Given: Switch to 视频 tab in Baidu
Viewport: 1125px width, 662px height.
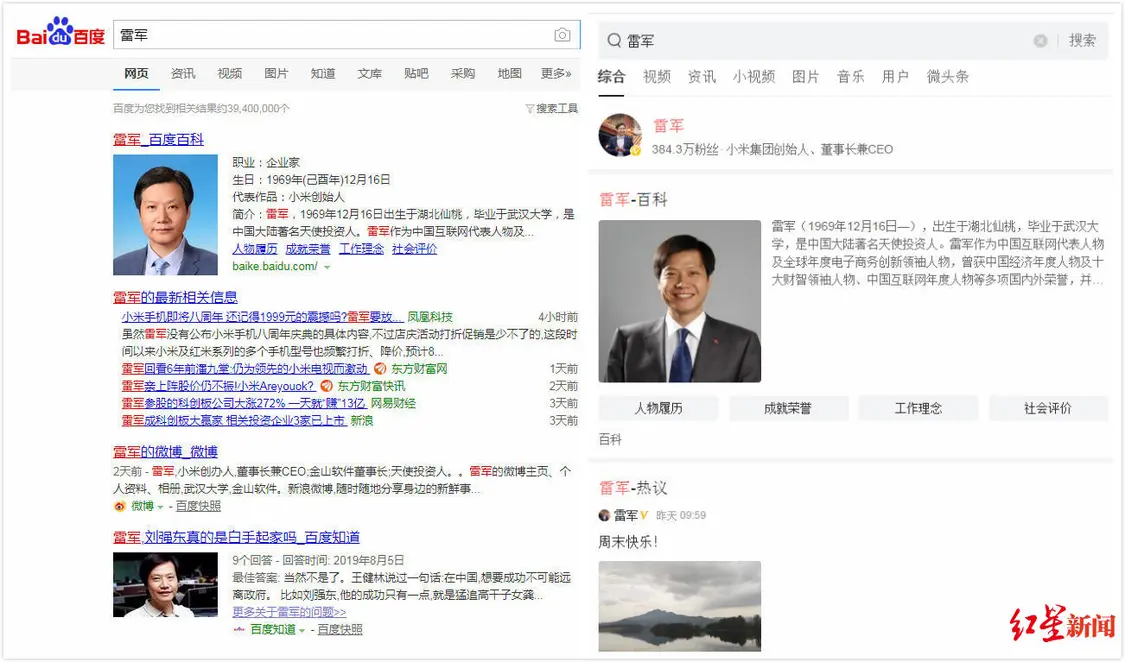Looking at the screenshot, I should 230,73.
